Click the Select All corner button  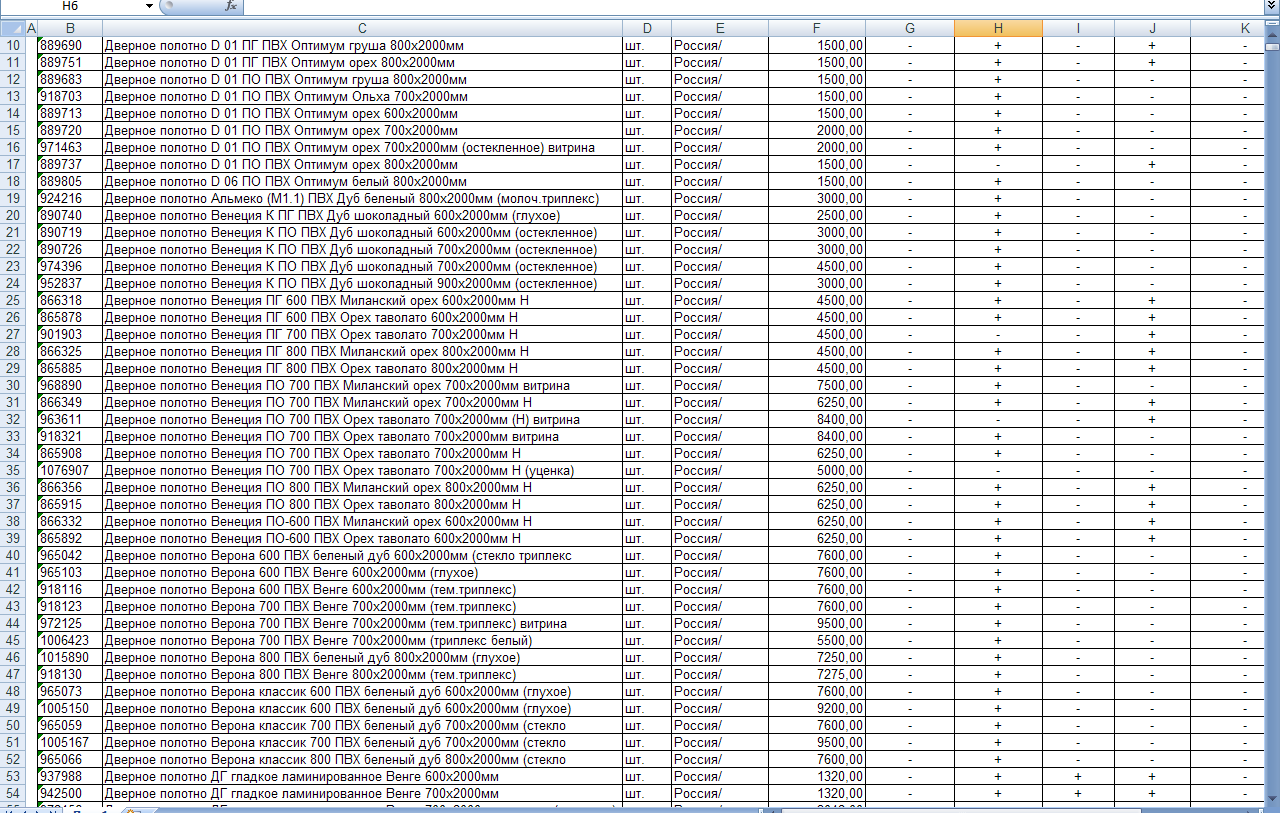tap(11, 28)
